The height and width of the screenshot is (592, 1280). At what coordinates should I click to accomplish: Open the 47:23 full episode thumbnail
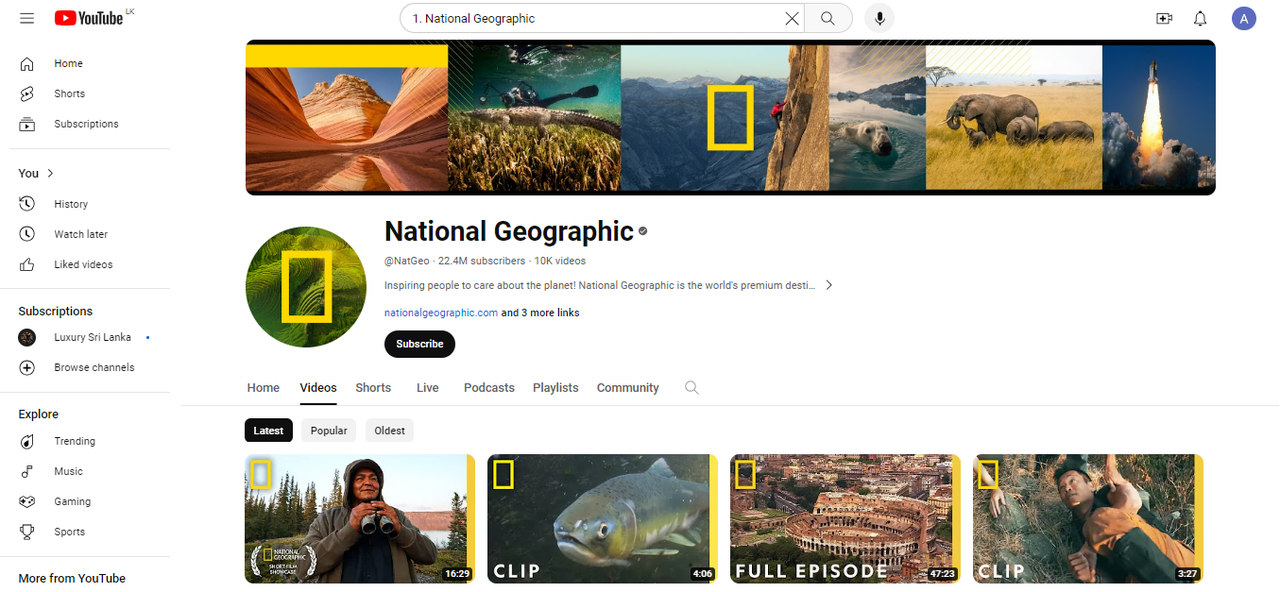[x=845, y=519]
